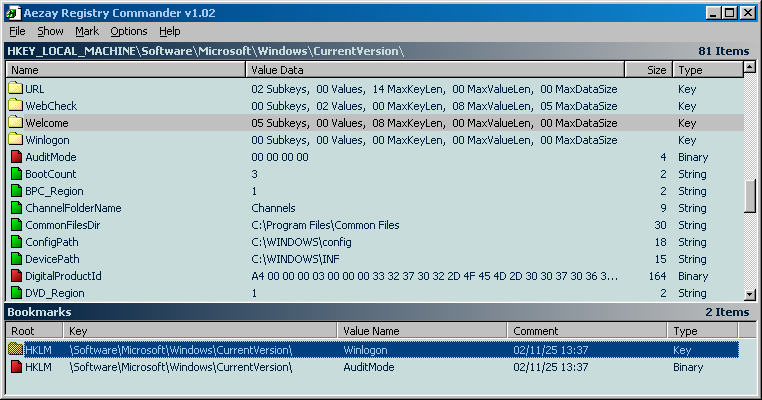The width and height of the screenshot is (762, 400).
Task: Click the 'C:\WINDOWS\INF' value data
Action: [295, 259]
